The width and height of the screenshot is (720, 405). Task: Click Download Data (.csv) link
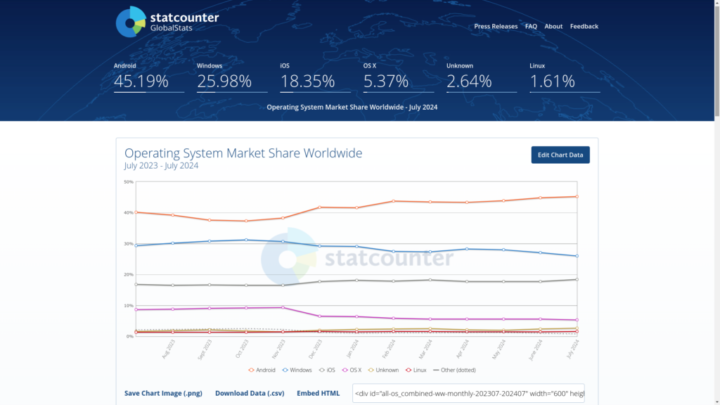tap(249, 393)
